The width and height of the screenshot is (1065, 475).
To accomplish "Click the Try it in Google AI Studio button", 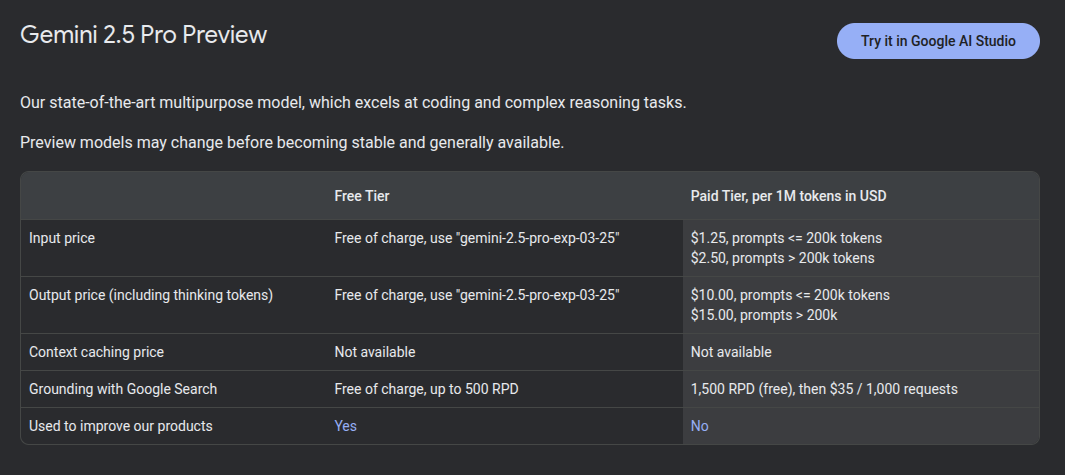I will point(937,41).
